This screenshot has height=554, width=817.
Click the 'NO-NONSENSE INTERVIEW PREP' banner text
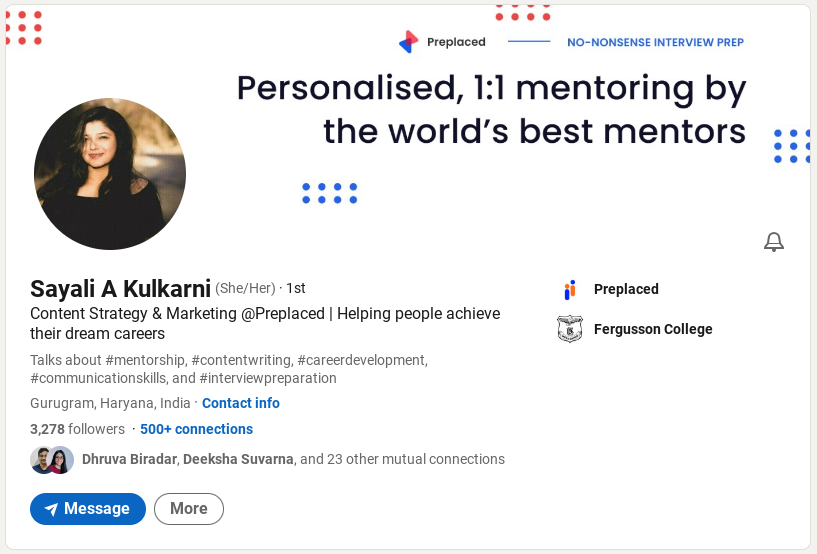[x=655, y=42]
